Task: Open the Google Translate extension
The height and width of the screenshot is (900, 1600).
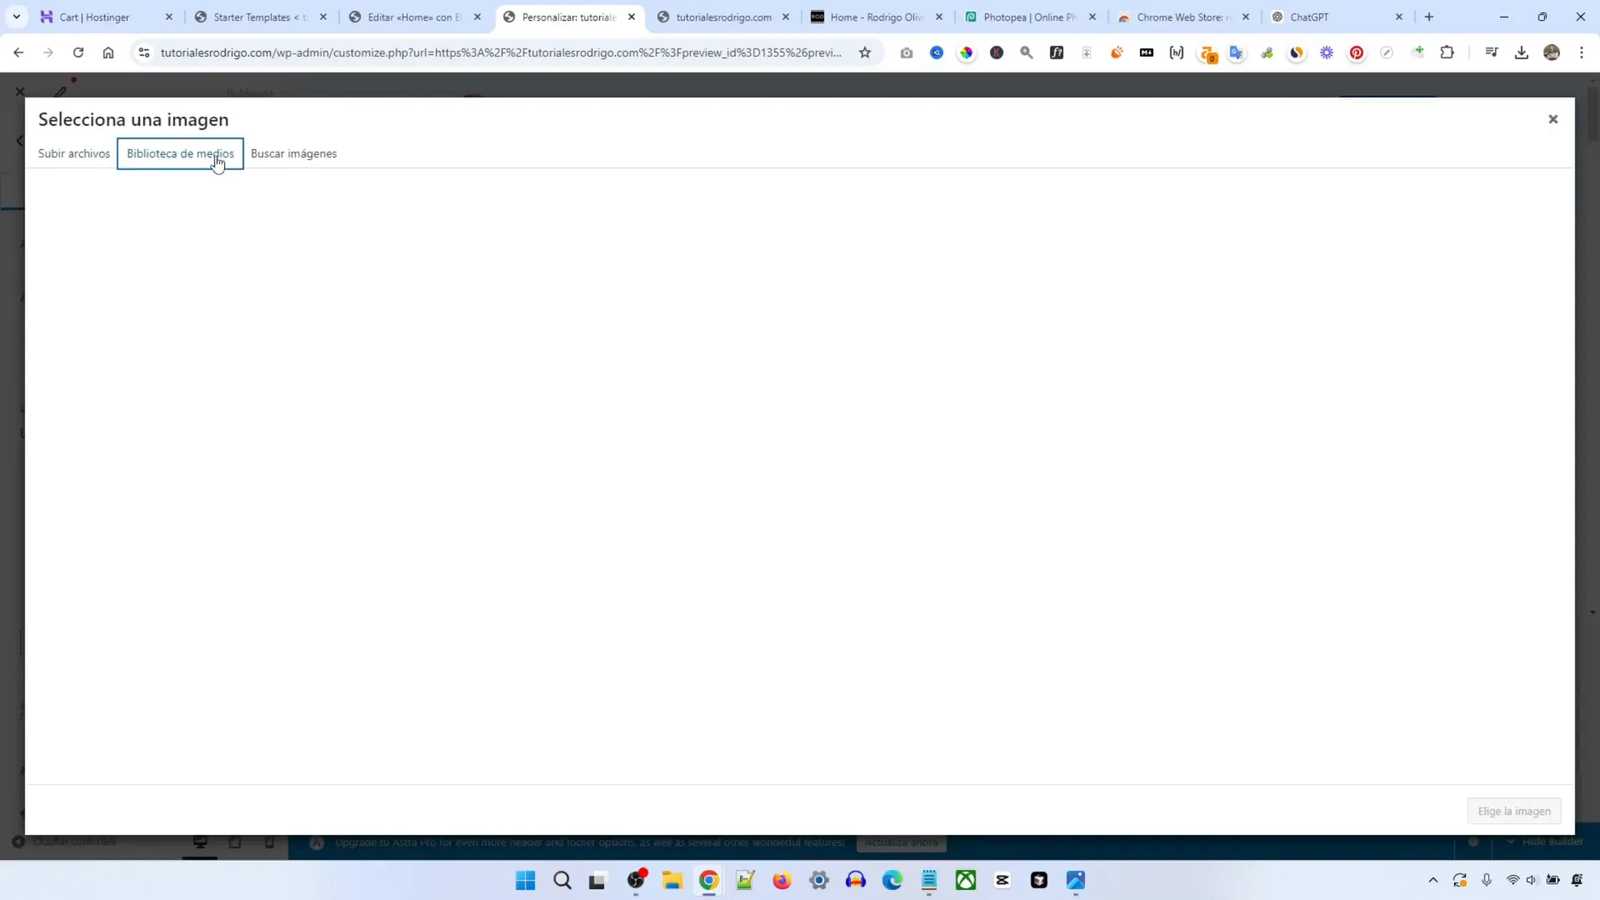Action: tap(1237, 53)
